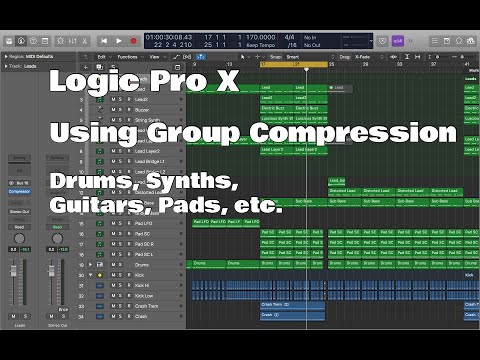
Task: Expand the Region: MIDI Defaults disclosure triangle
Action: coord(6,57)
